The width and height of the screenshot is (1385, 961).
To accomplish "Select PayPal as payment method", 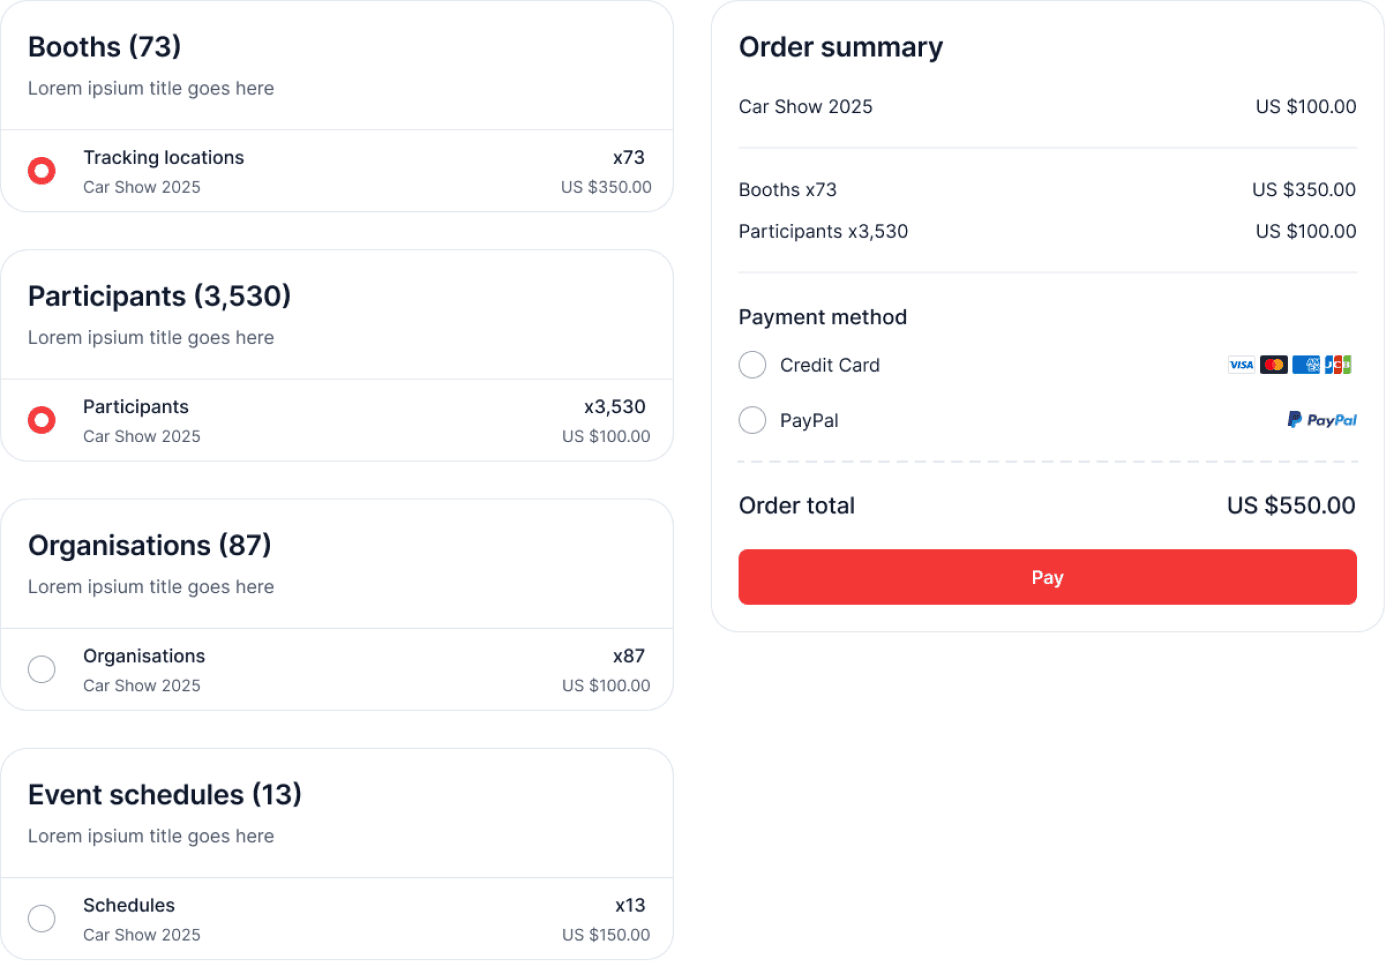I will tap(752, 420).
